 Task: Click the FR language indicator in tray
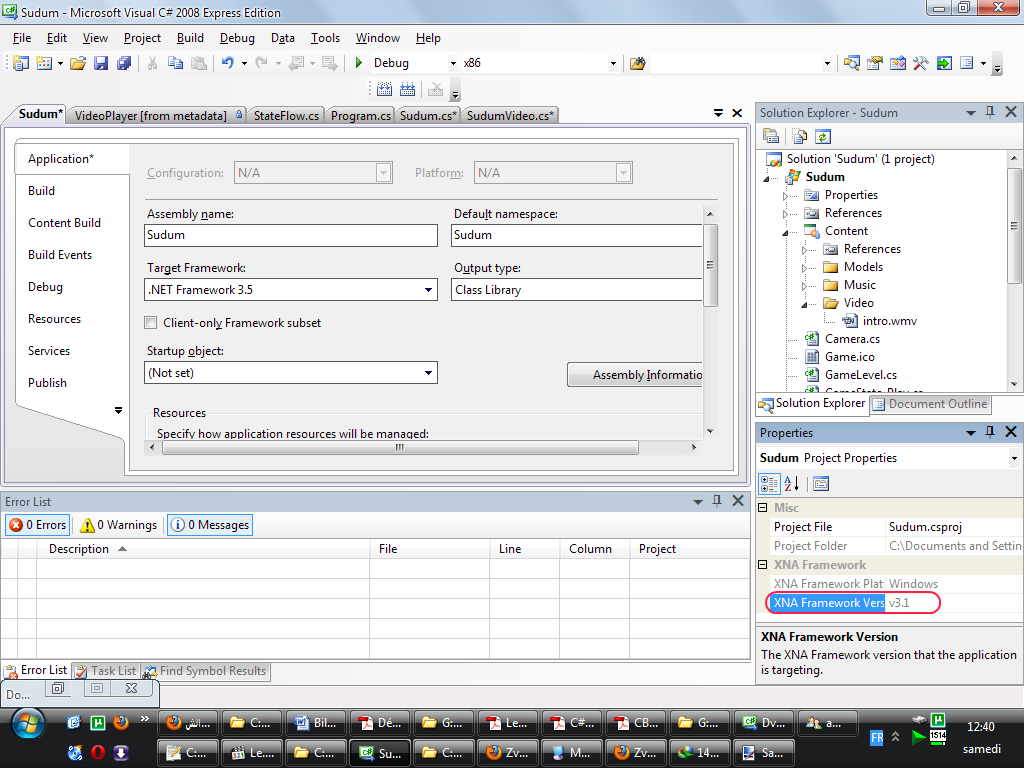click(876, 738)
